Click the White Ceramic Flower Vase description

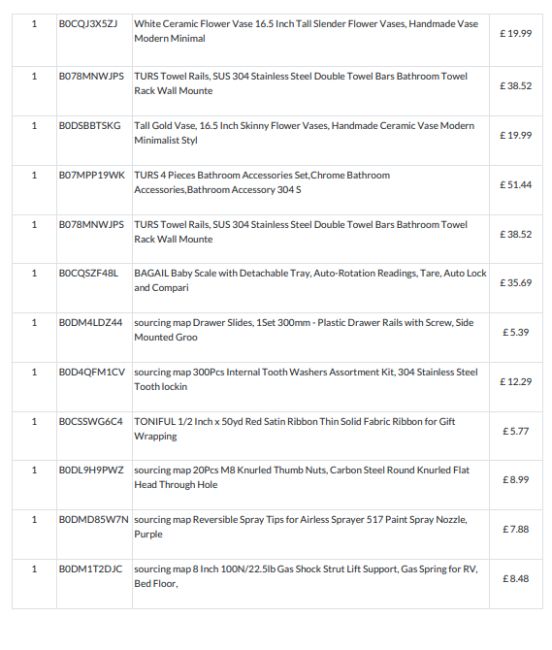click(x=306, y=31)
